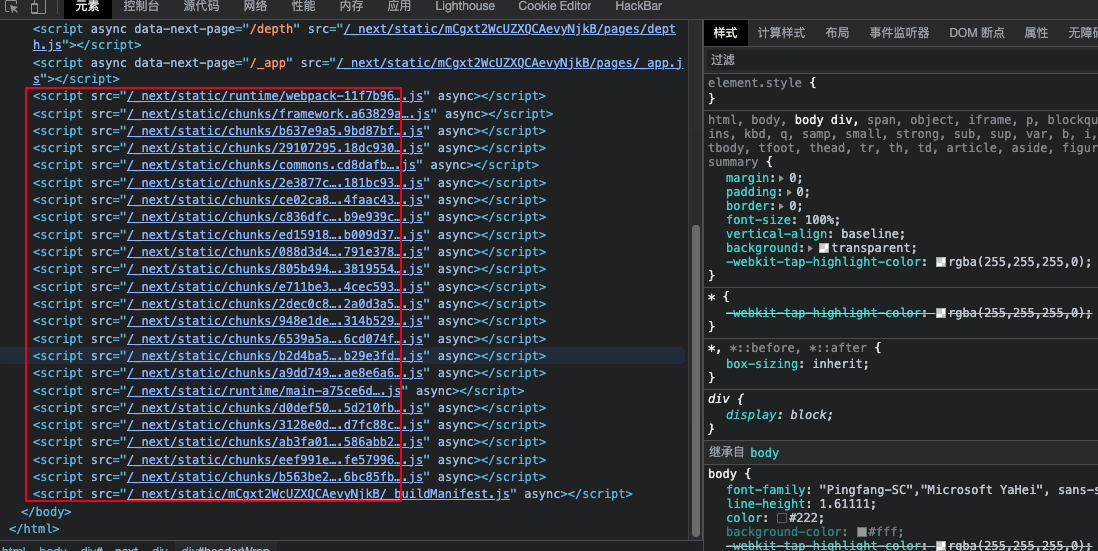Open the chunks/eef991e script link

coord(274,460)
